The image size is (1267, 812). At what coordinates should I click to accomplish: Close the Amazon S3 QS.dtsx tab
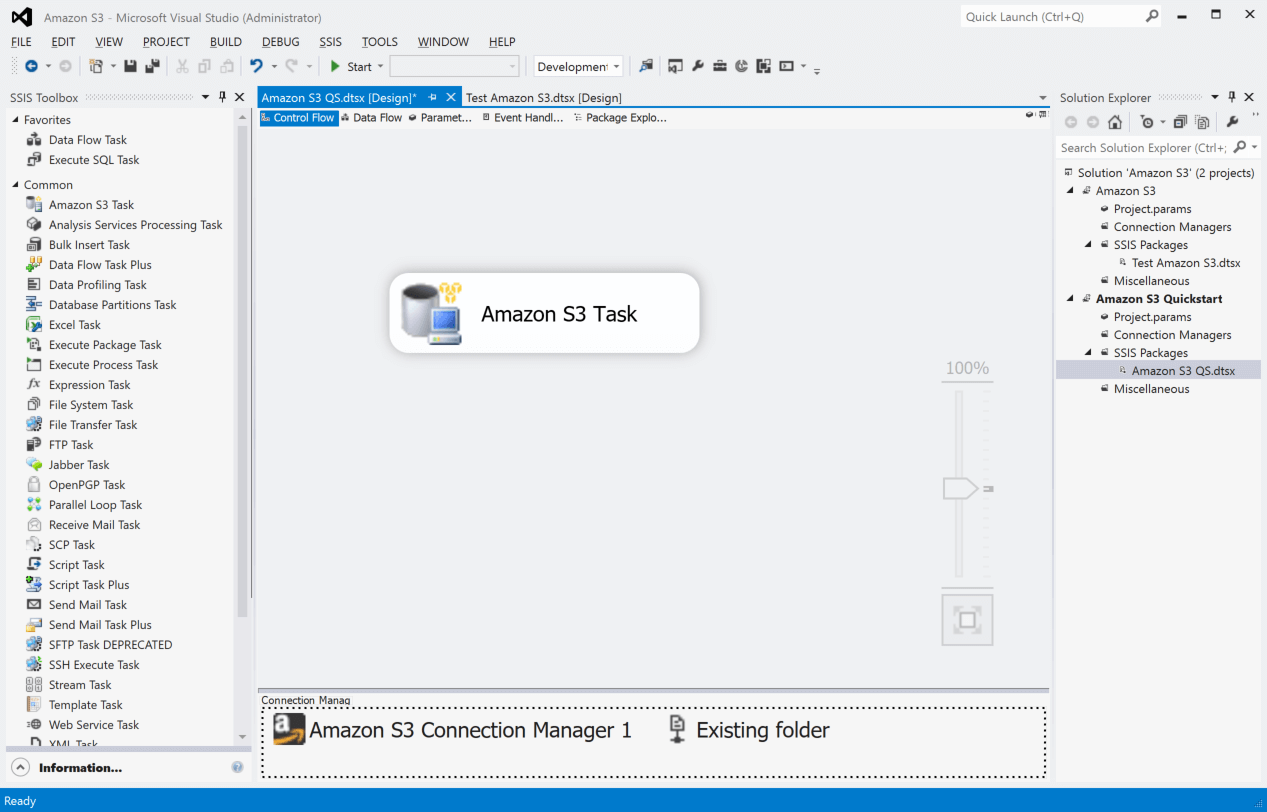pyautogui.click(x=451, y=97)
